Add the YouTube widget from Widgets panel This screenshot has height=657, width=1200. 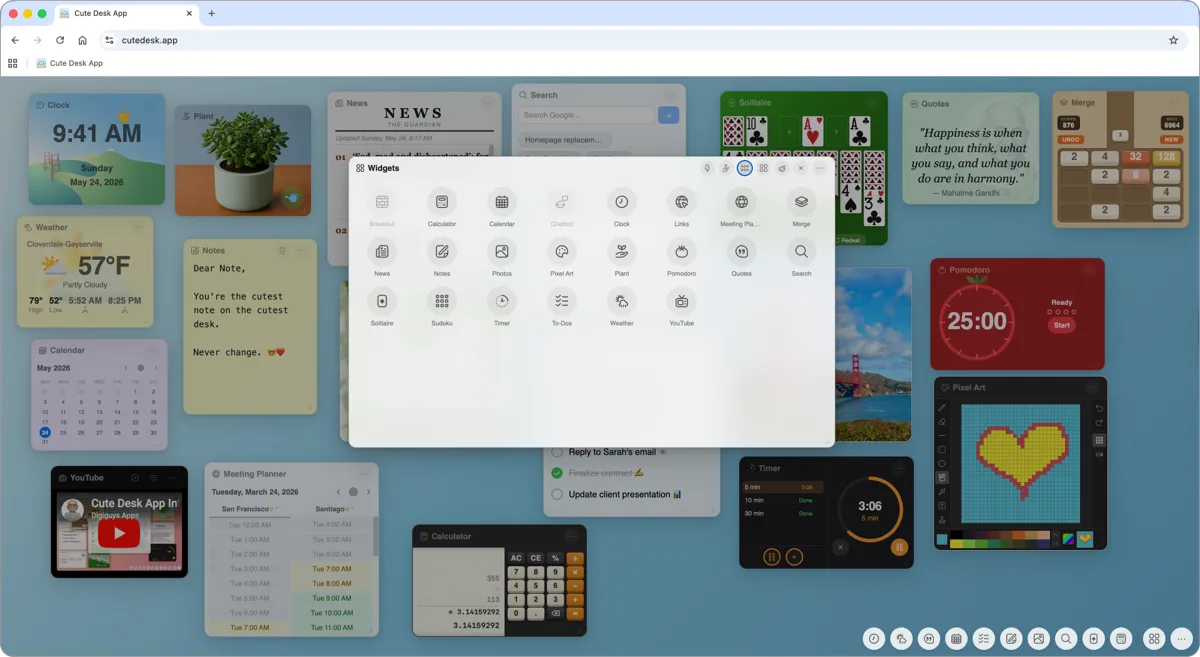point(681,301)
